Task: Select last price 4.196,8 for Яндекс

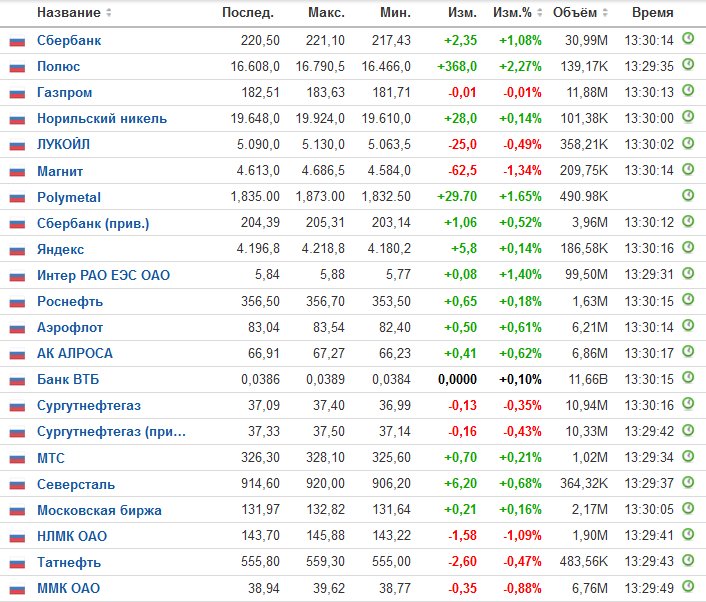Action: 258,249
